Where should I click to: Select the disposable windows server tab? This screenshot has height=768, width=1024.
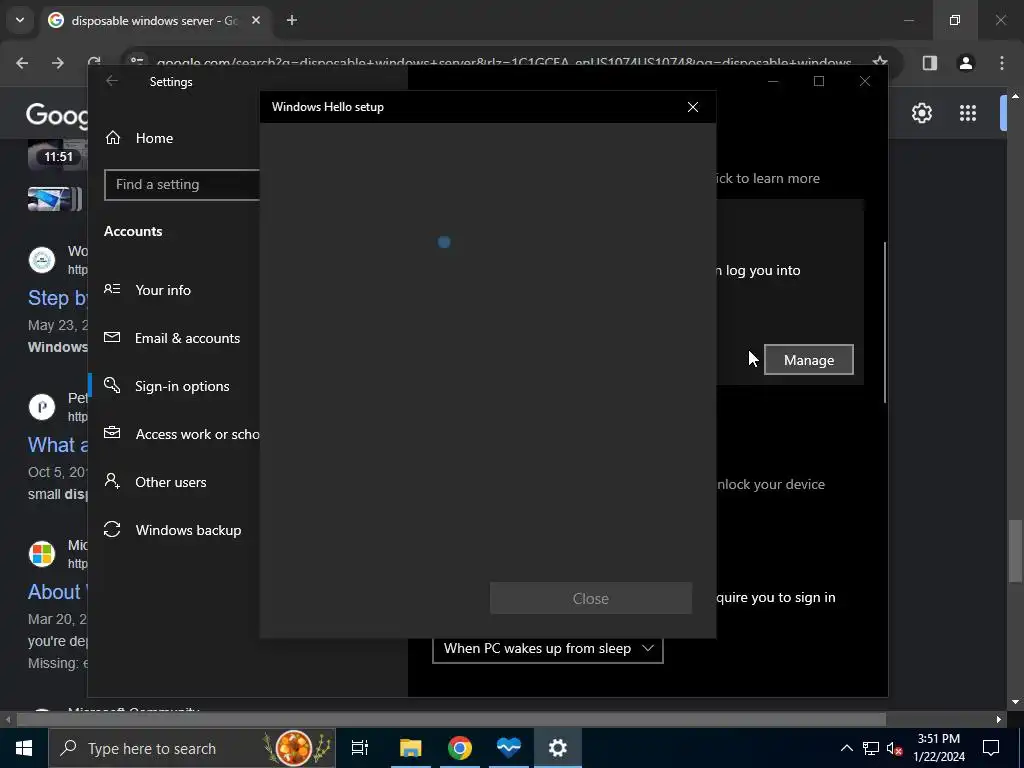pos(155,20)
